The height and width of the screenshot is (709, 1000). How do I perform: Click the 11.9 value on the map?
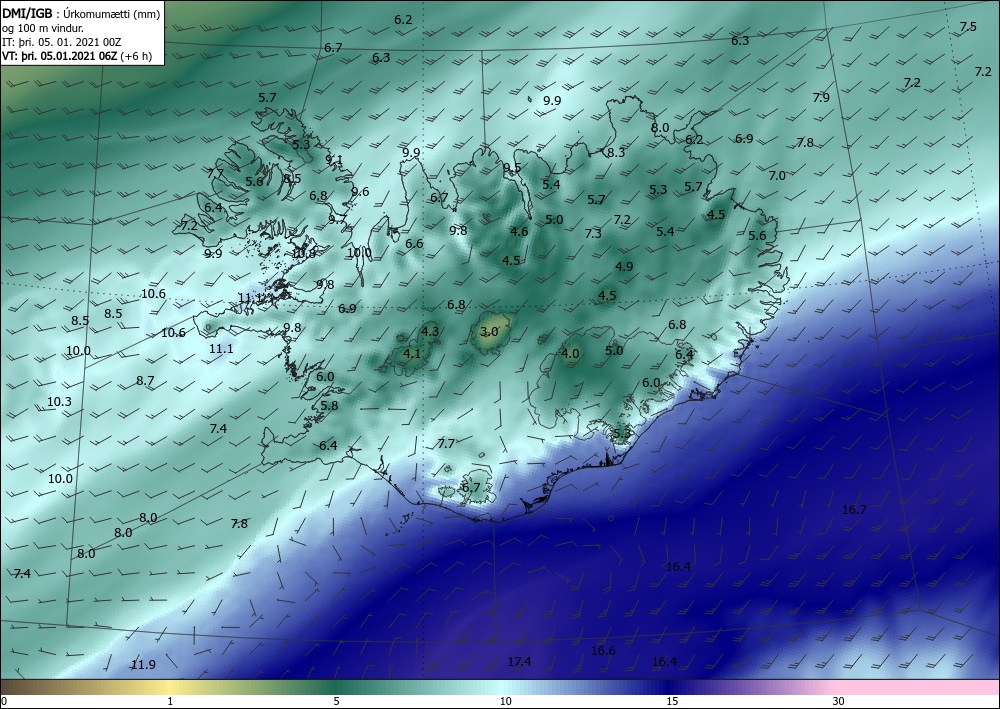143,665
